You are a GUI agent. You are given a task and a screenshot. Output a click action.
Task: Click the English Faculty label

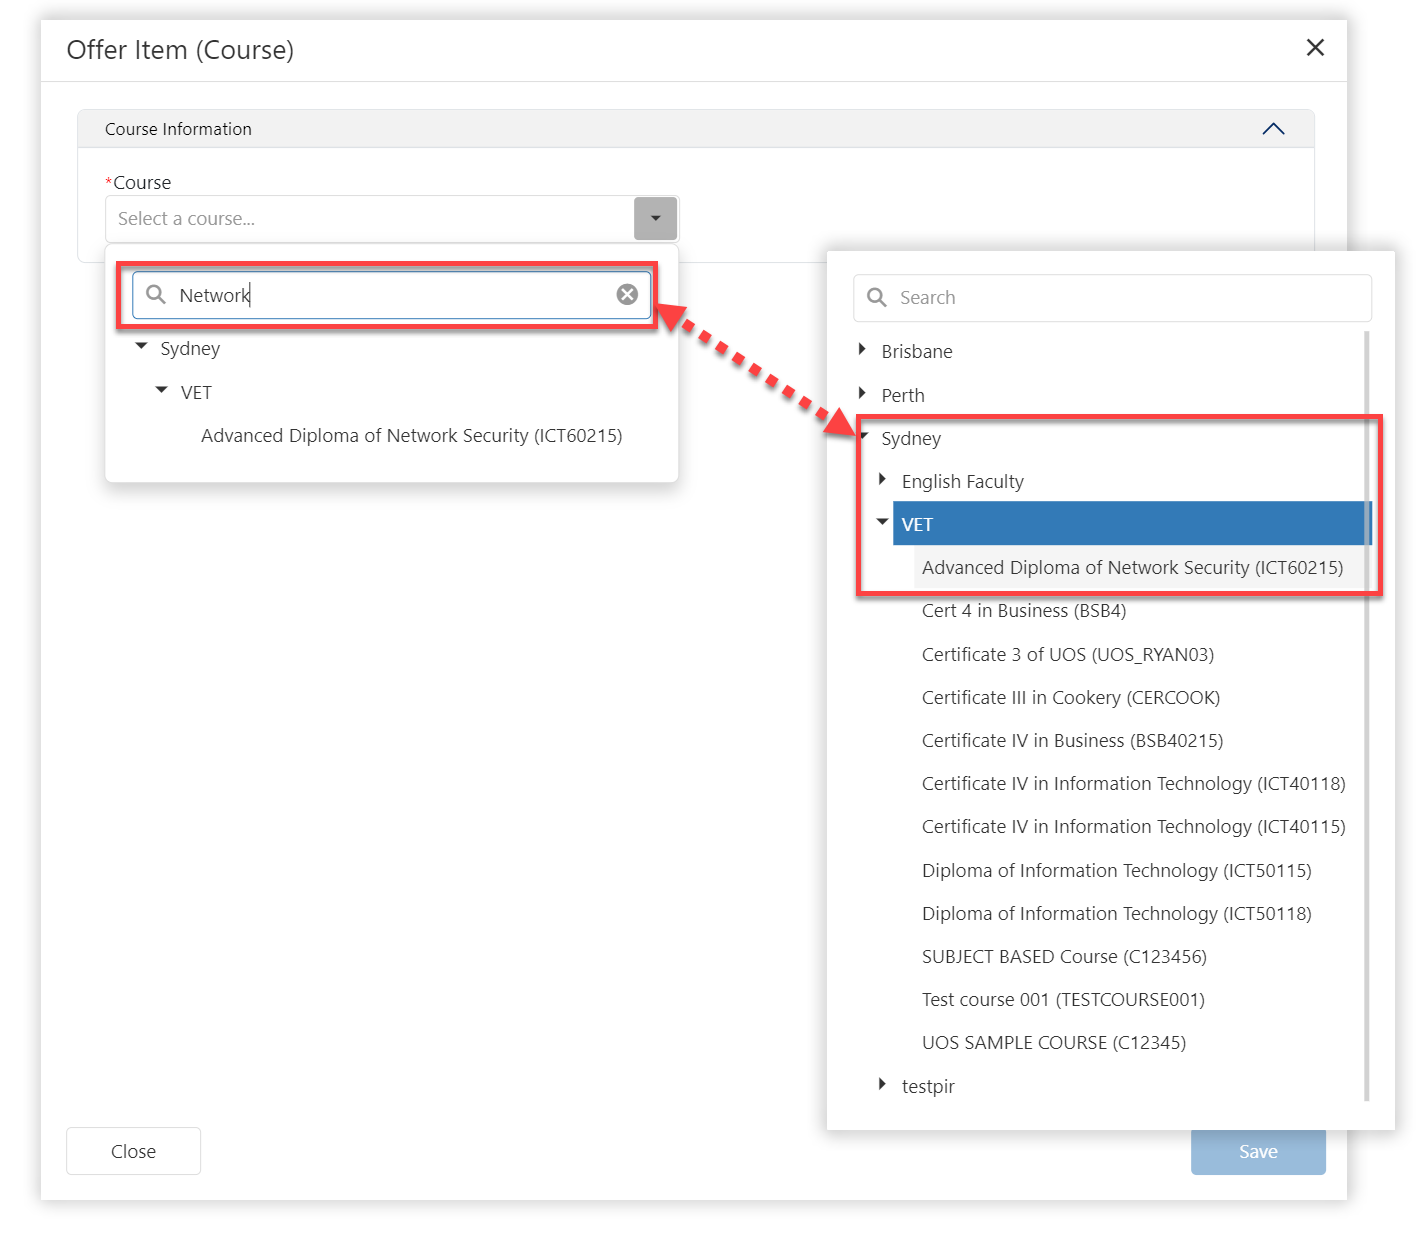[963, 482]
